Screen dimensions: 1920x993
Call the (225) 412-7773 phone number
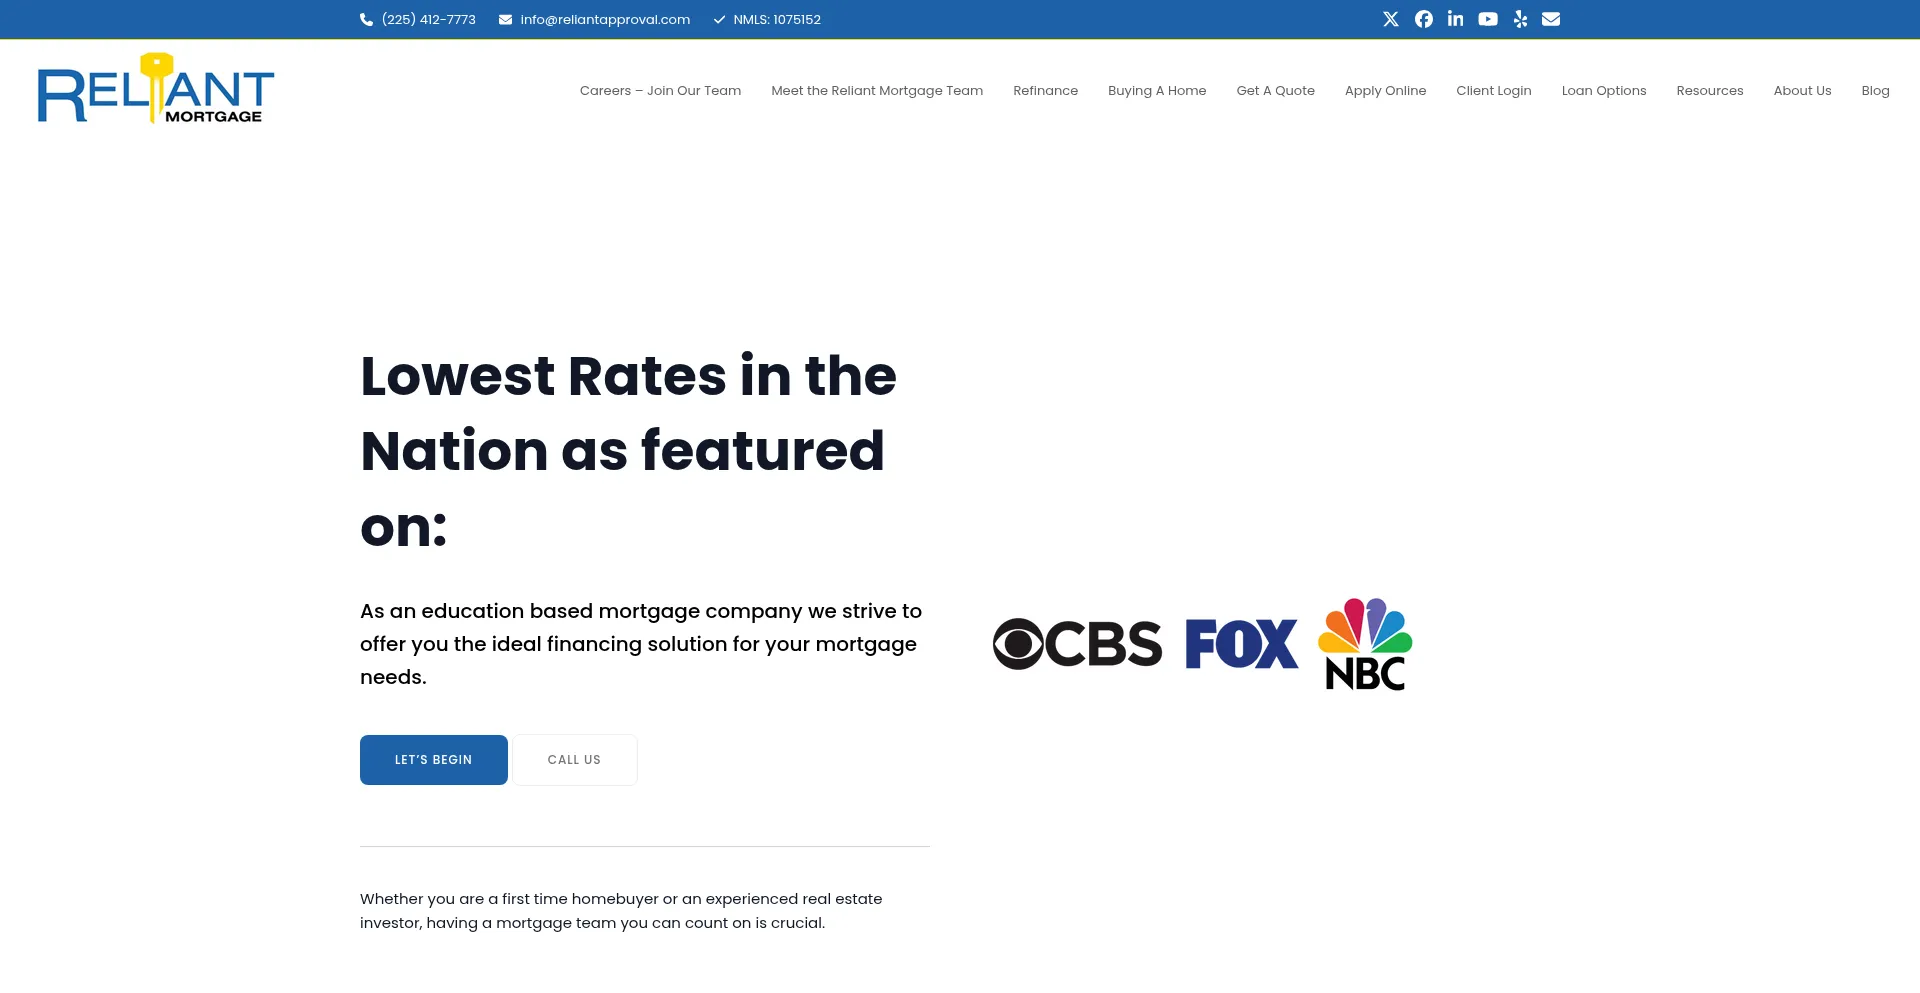pos(428,19)
